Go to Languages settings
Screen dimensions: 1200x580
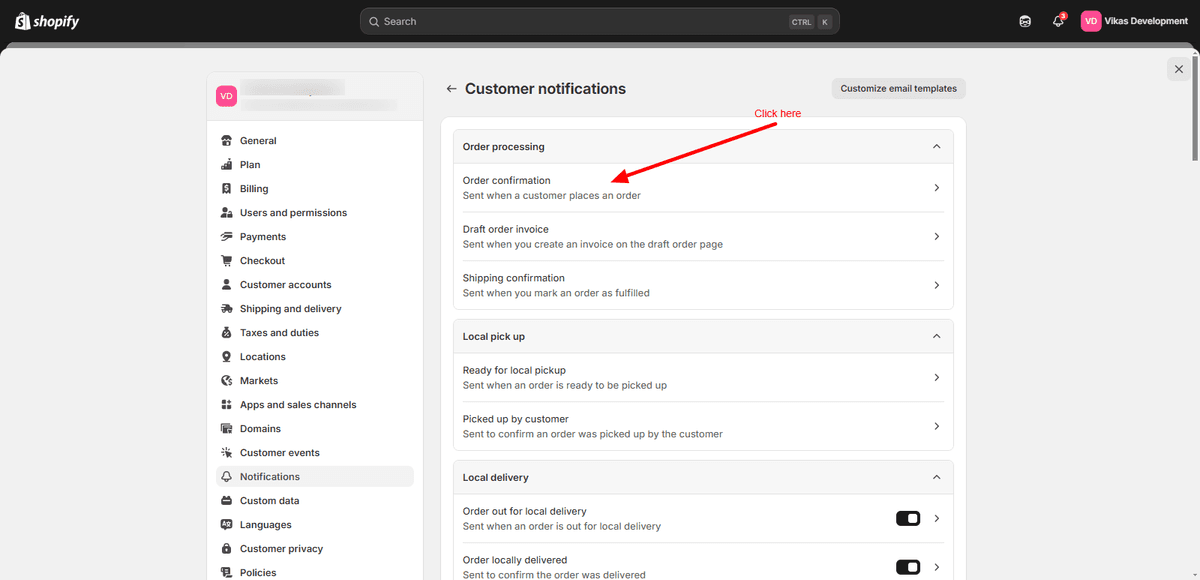coord(315,525)
